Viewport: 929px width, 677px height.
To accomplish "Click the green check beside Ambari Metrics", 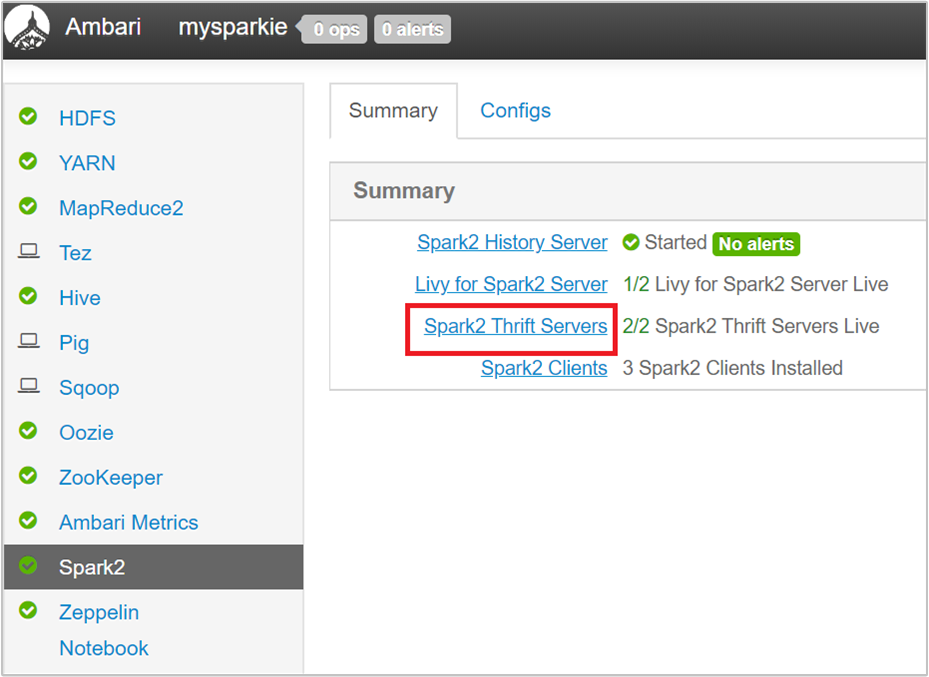I will [28, 522].
